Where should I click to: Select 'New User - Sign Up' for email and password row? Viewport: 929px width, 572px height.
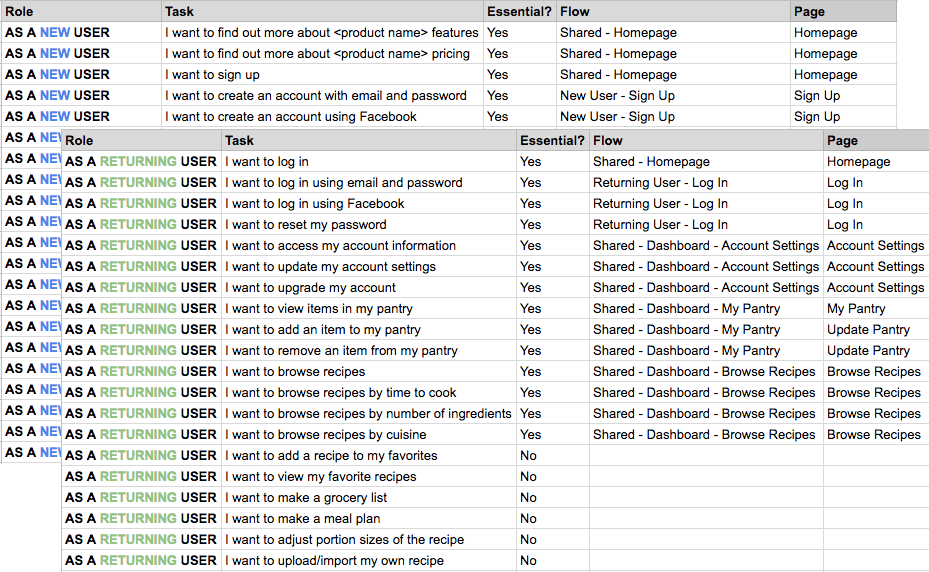[x=617, y=96]
